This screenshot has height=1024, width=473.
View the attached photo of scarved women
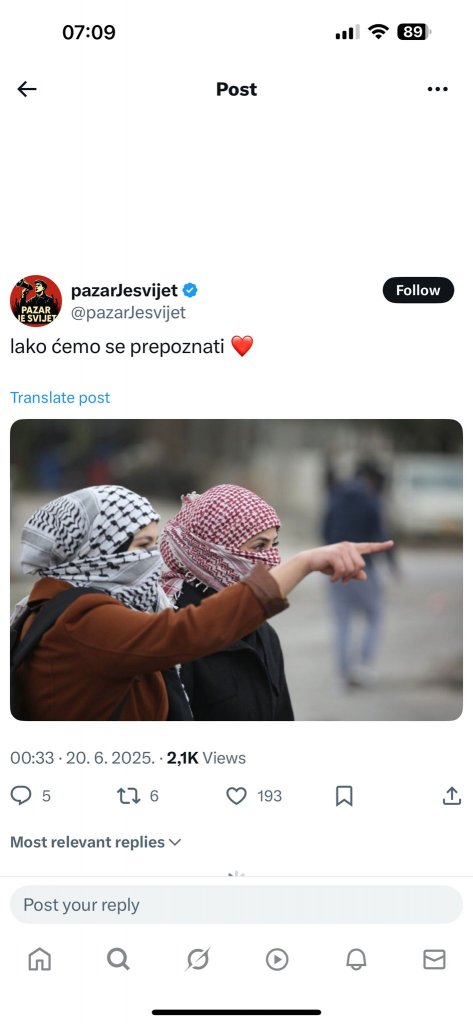[236, 569]
